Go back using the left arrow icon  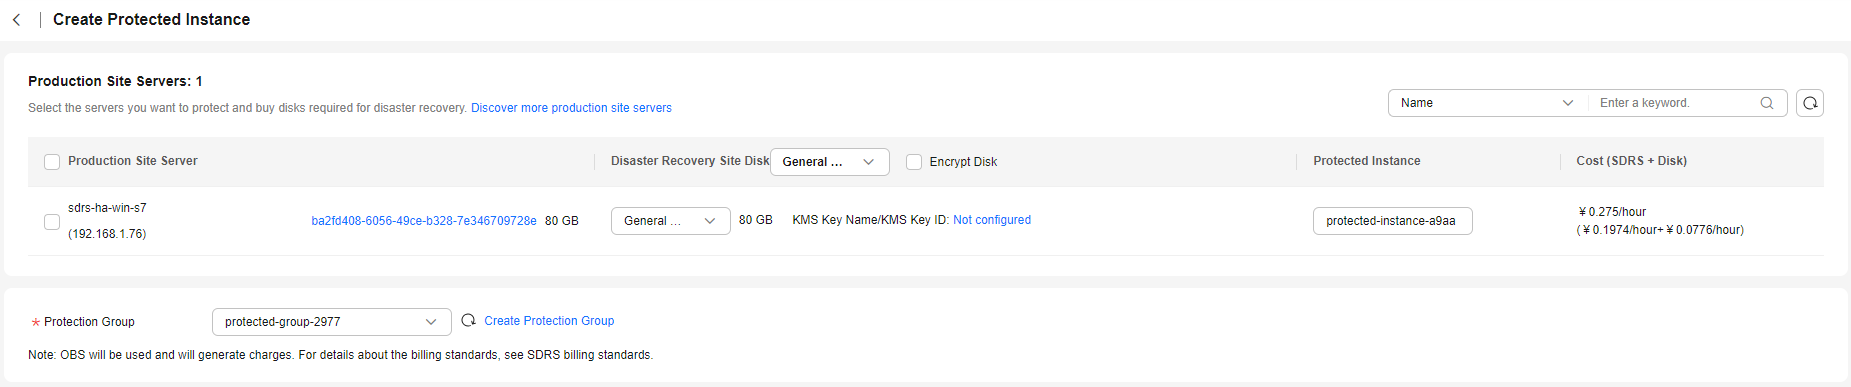[x=16, y=20]
